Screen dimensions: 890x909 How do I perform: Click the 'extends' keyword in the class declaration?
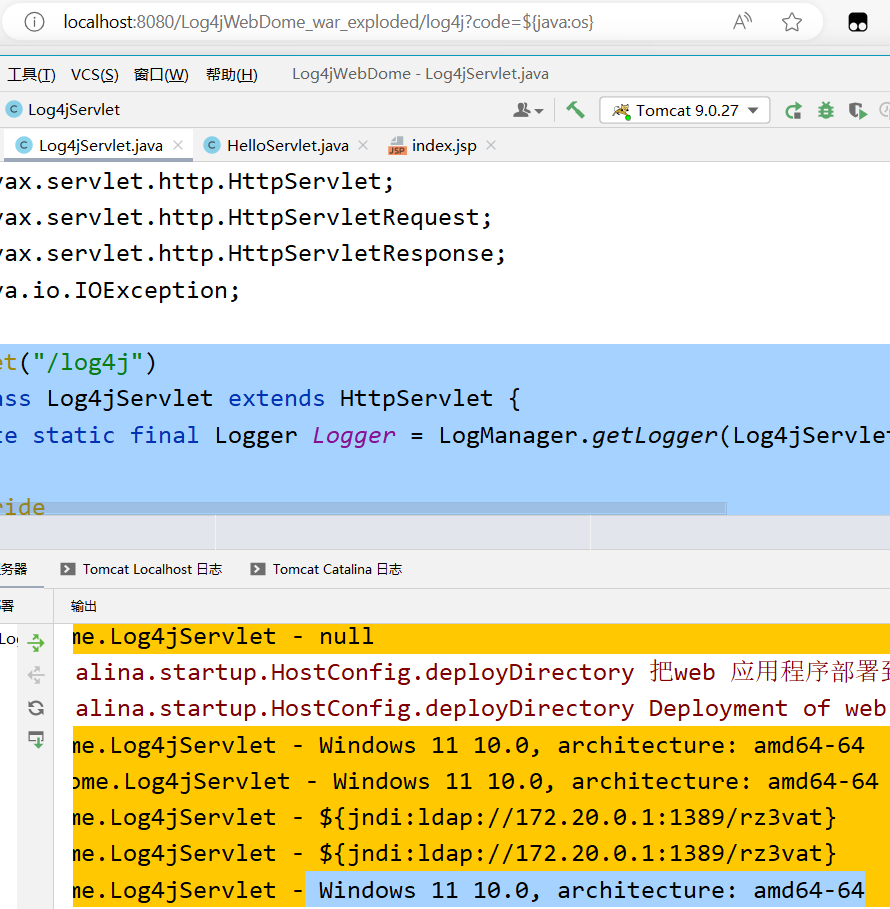(x=277, y=399)
